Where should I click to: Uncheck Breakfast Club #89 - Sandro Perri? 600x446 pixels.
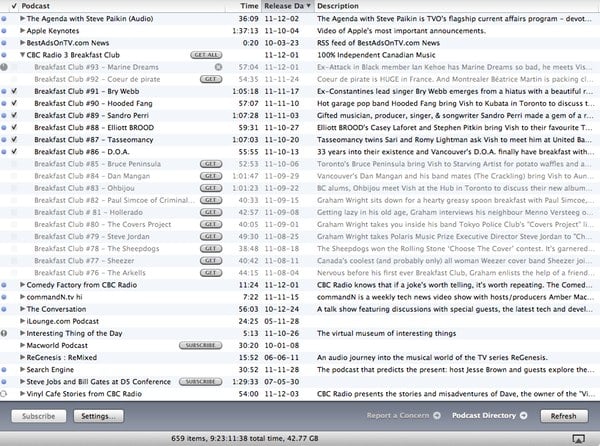14,115
